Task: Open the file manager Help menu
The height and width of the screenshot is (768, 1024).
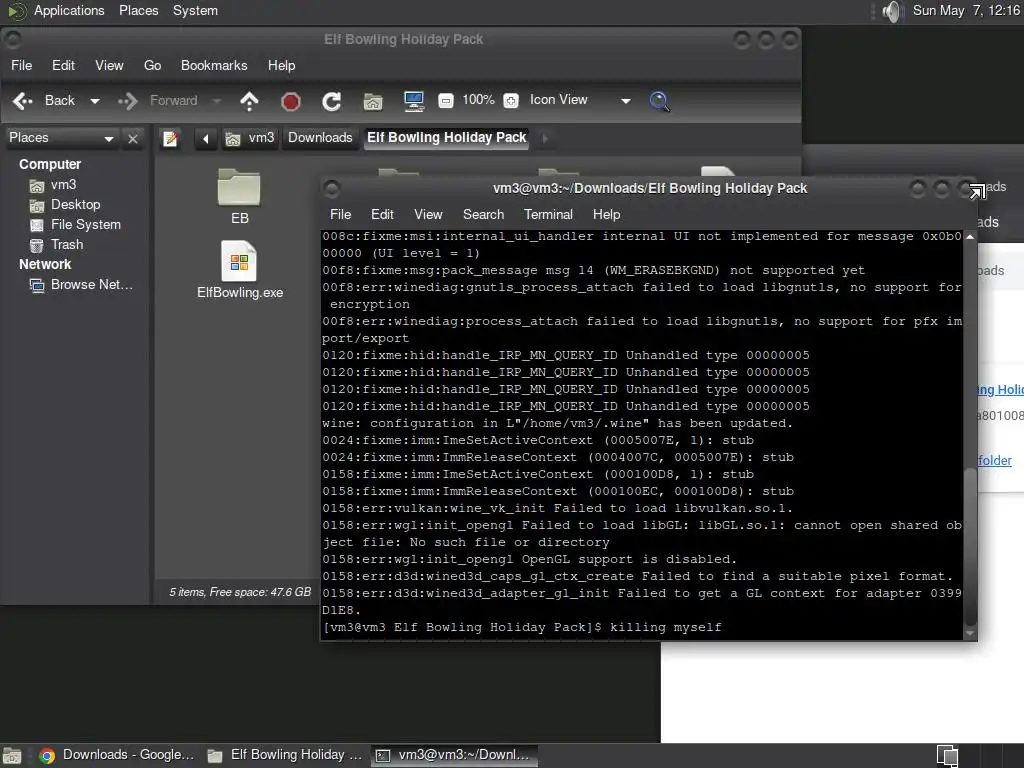Action: pyautogui.click(x=281, y=65)
